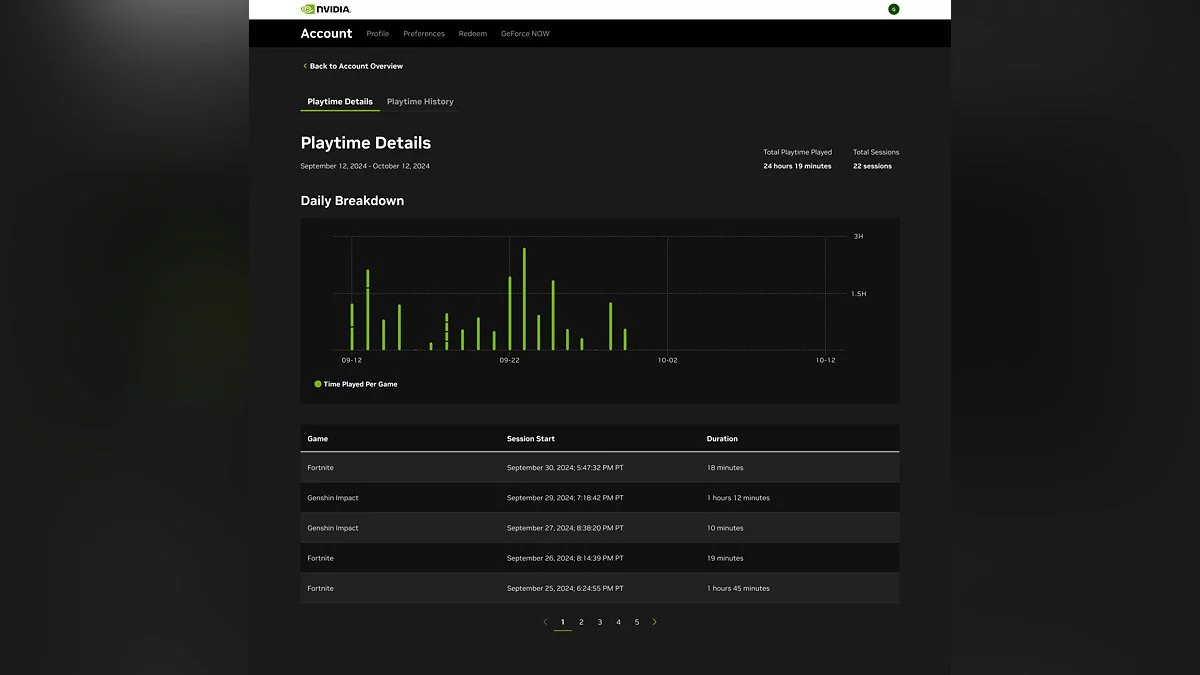Select the Playtime Details tab

pyautogui.click(x=340, y=102)
